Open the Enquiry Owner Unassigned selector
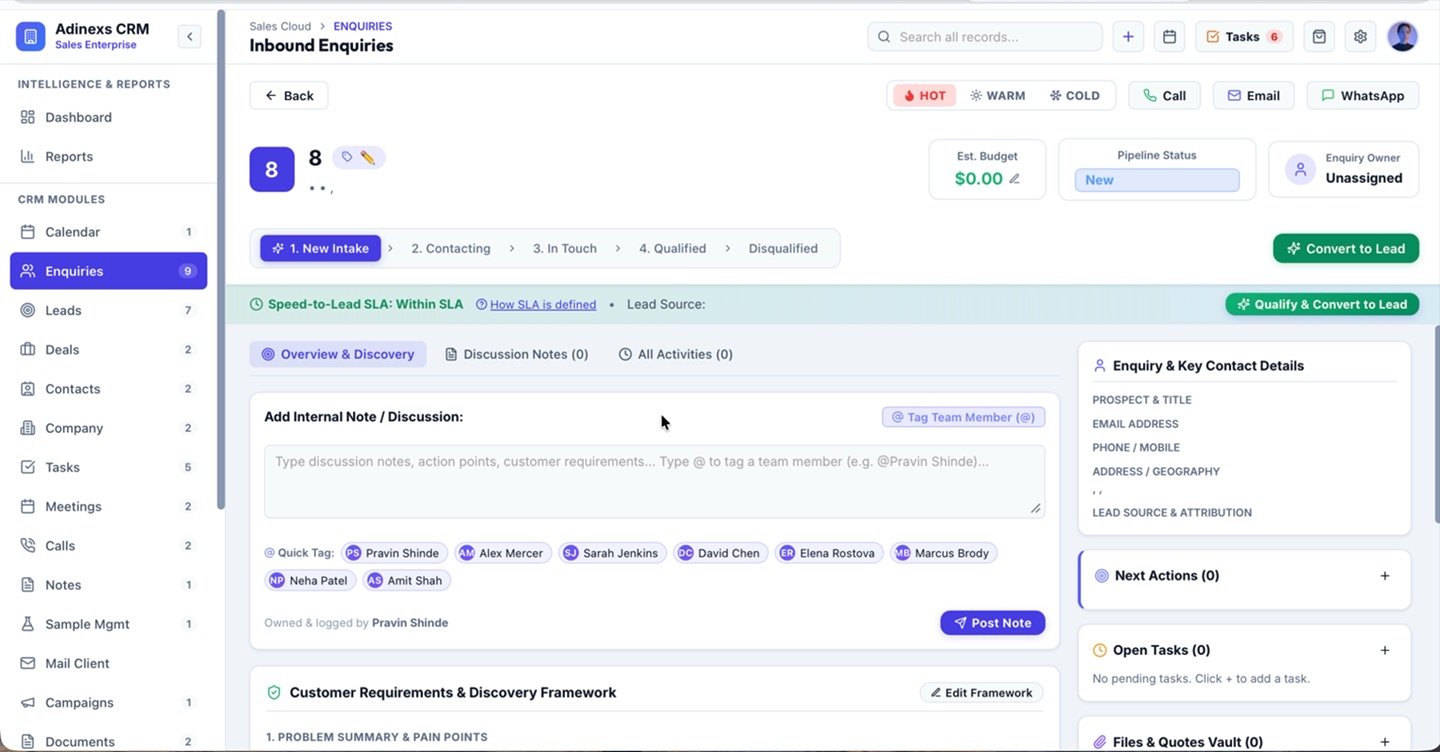Image resolution: width=1440 pixels, height=752 pixels. point(1344,169)
